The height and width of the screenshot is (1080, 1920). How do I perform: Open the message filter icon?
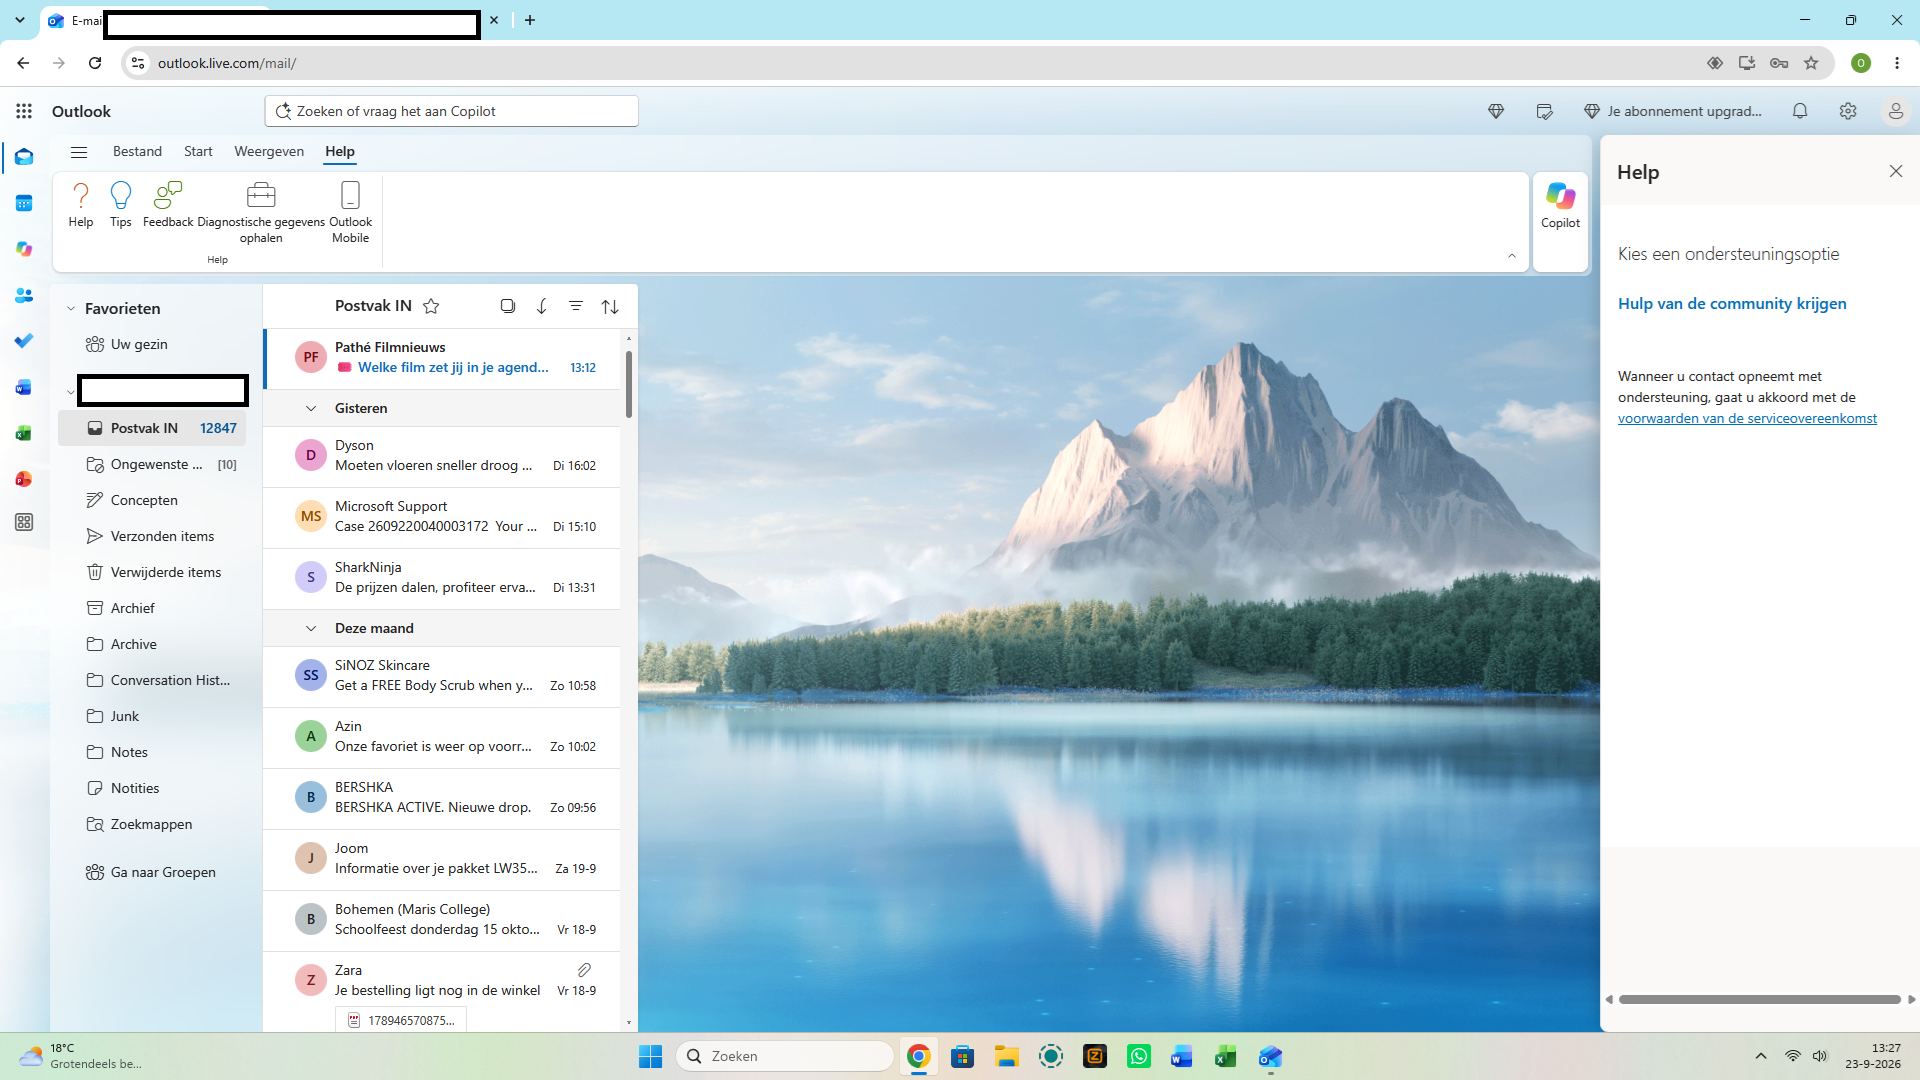576,306
